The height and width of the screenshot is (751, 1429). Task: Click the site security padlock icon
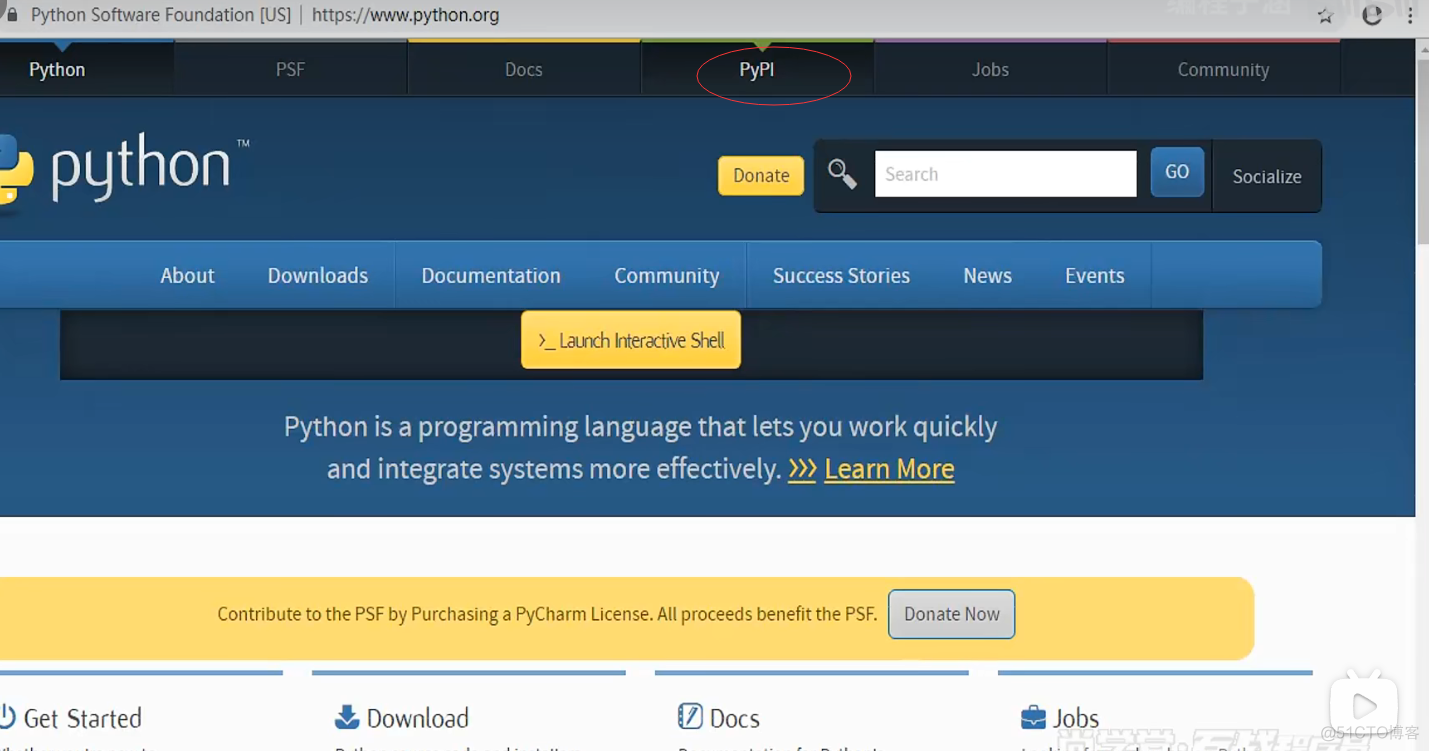tap(11, 15)
